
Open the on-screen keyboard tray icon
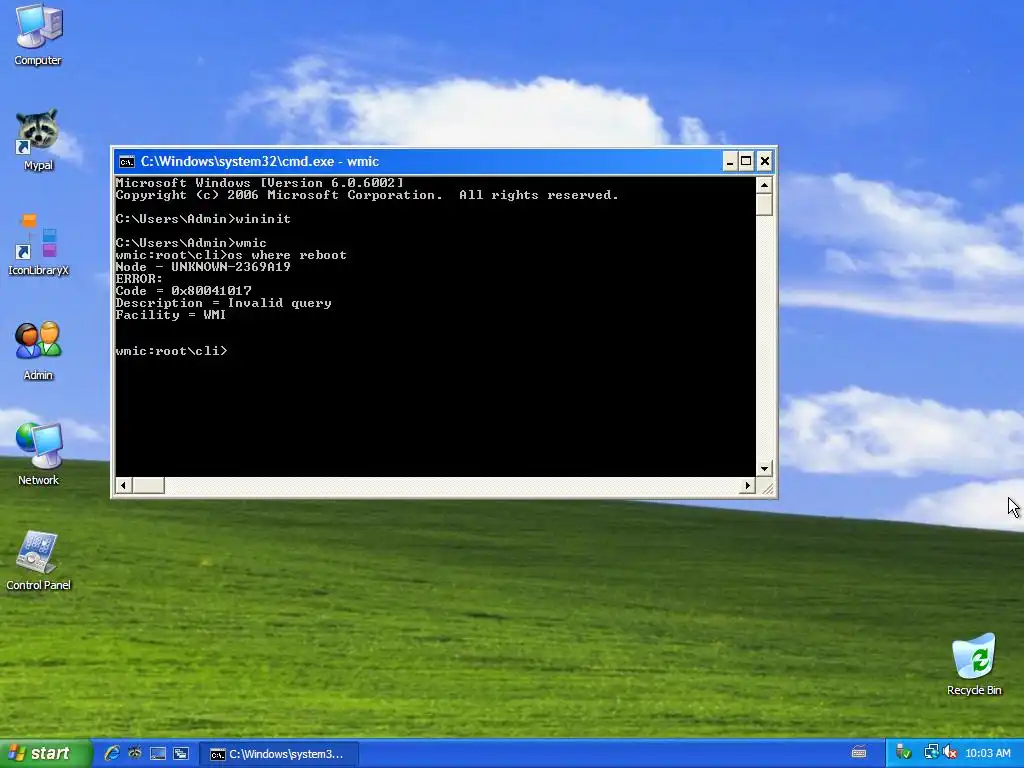pos(859,753)
